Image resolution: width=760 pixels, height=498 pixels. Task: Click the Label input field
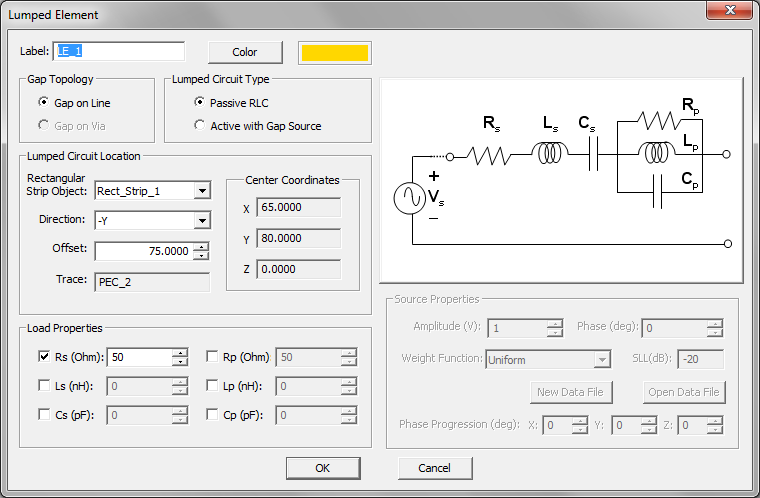(119, 51)
